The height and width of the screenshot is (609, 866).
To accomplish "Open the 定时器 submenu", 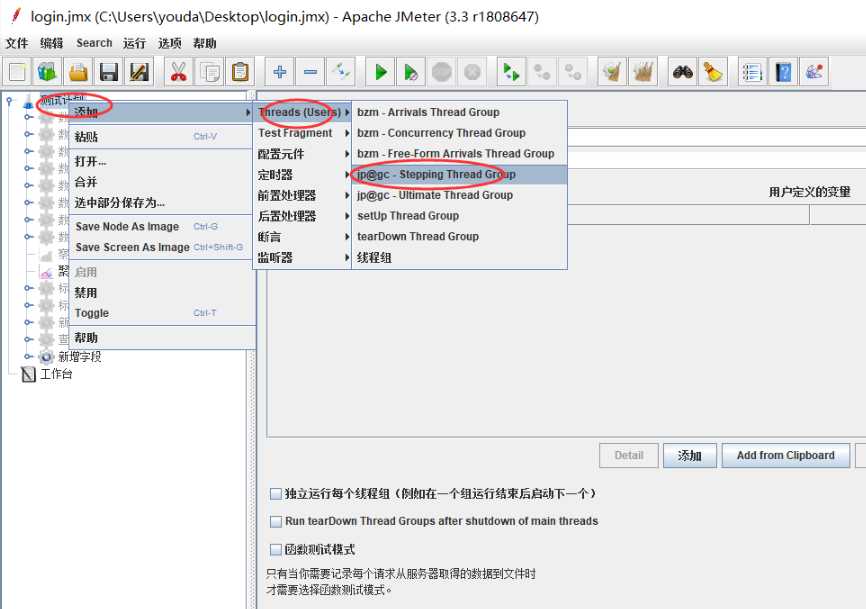I will pos(303,175).
